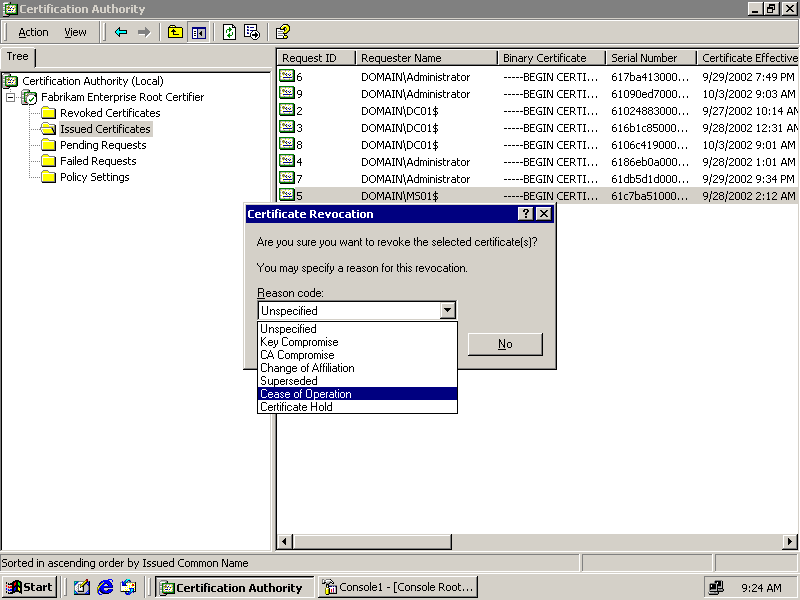The height and width of the screenshot is (600, 800).
Task: Click the Up one level folder icon
Action: pos(175,32)
